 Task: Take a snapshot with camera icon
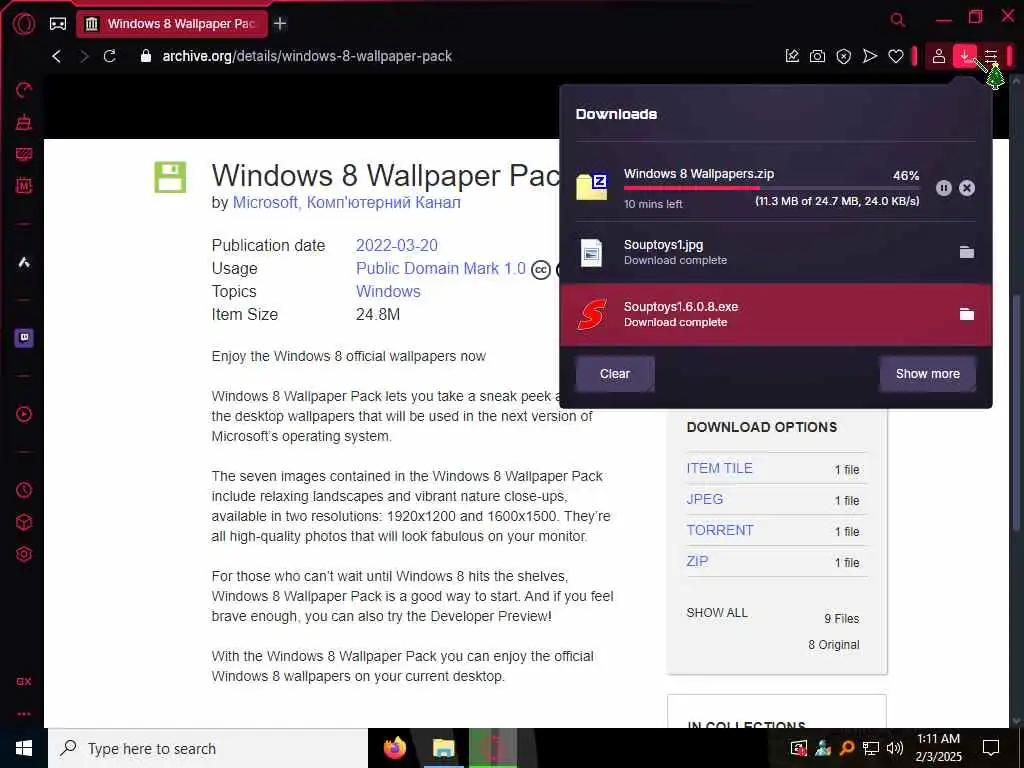click(817, 56)
